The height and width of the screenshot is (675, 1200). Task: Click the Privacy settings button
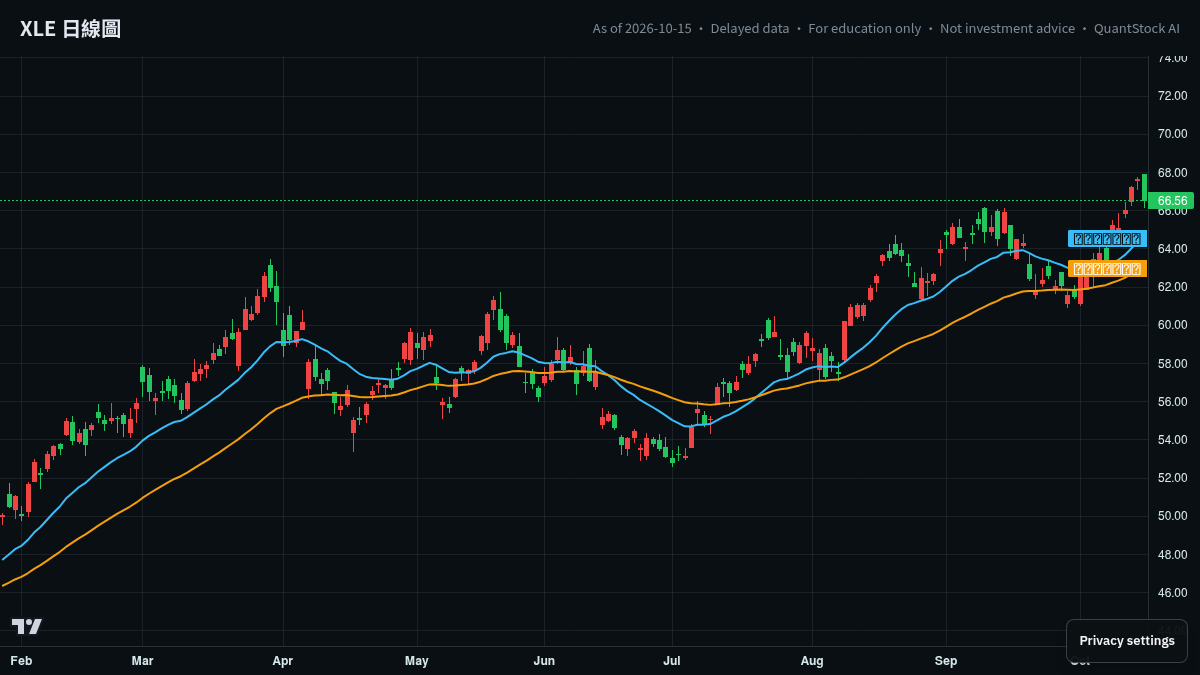click(1127, 641)
